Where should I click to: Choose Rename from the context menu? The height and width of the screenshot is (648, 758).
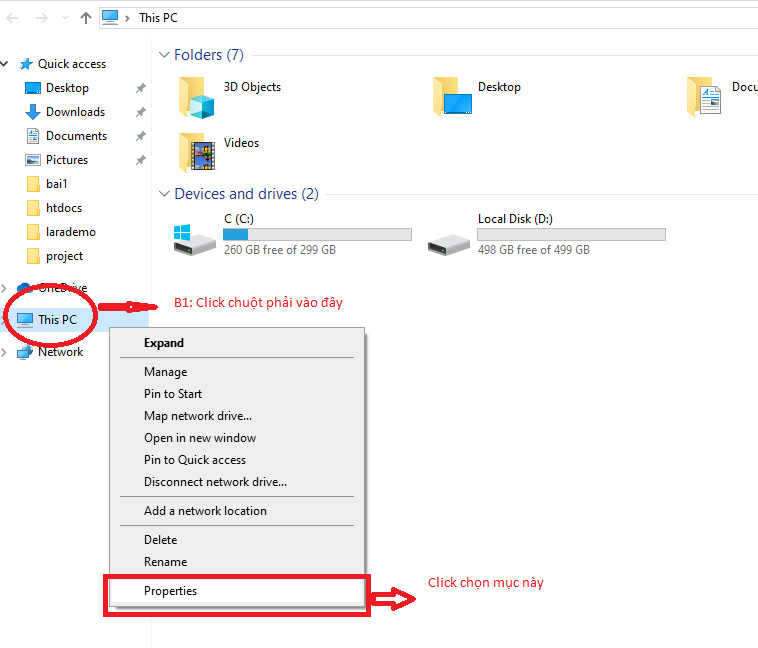click(x=237, y=562)
